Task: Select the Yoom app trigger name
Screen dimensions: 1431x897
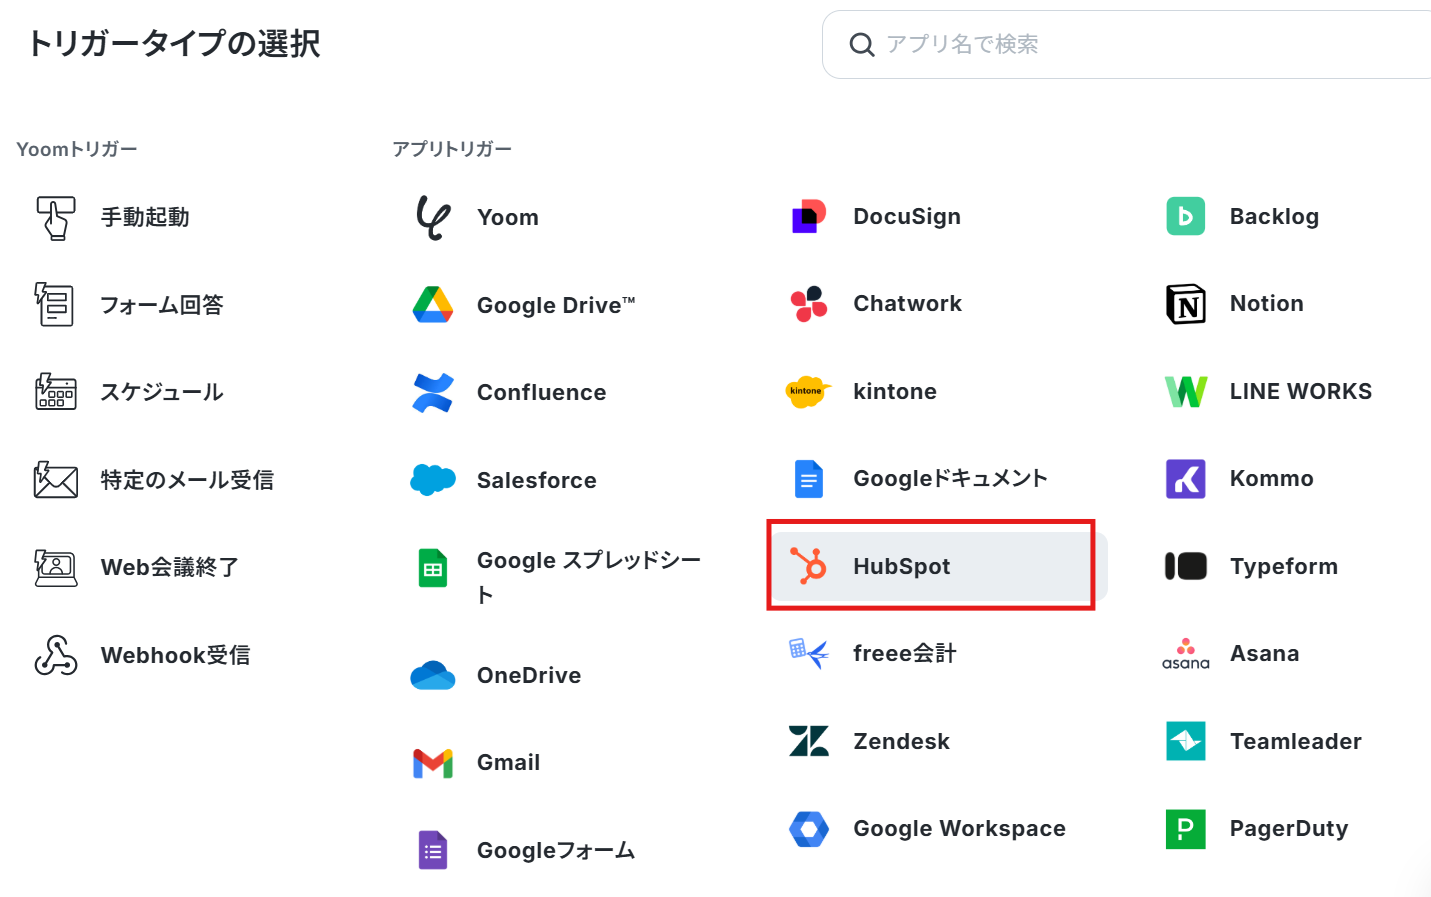Action: point(508,217)
